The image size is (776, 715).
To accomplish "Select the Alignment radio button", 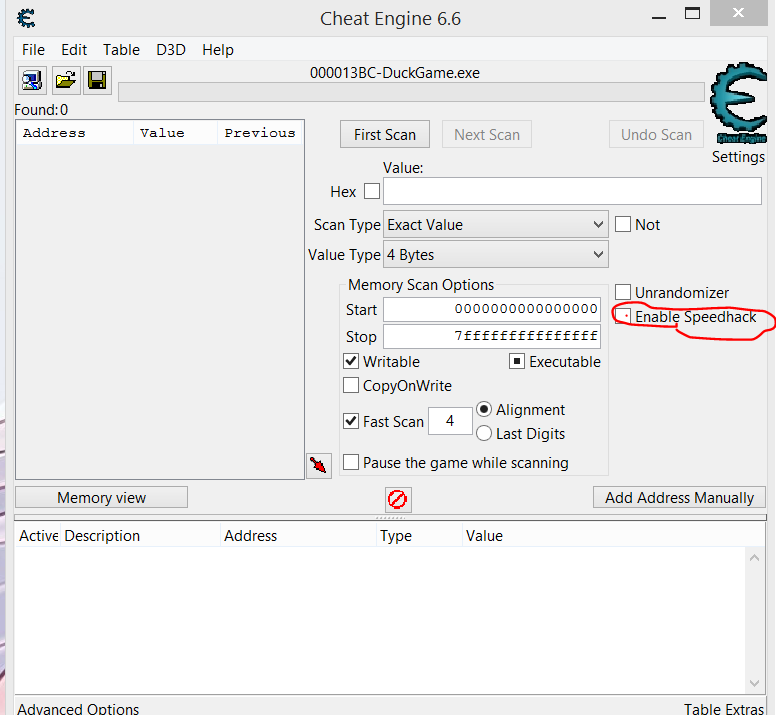I will point(484,409).
